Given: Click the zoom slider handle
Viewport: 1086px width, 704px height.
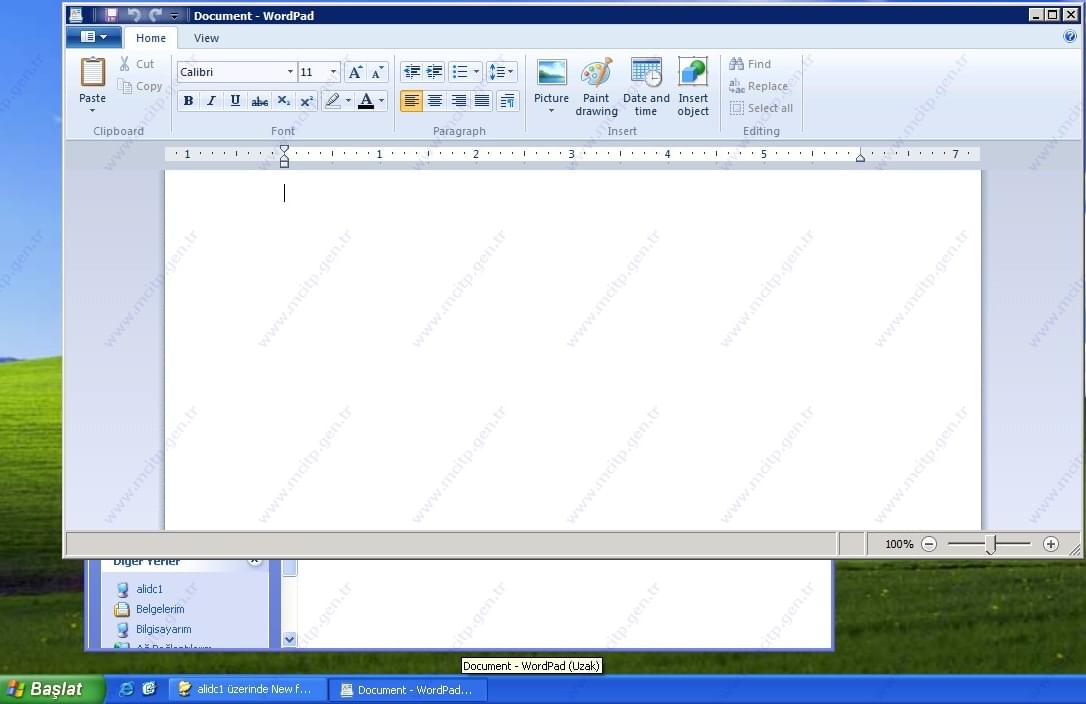Looking at the screenshot, I should (x=990, y=545).
